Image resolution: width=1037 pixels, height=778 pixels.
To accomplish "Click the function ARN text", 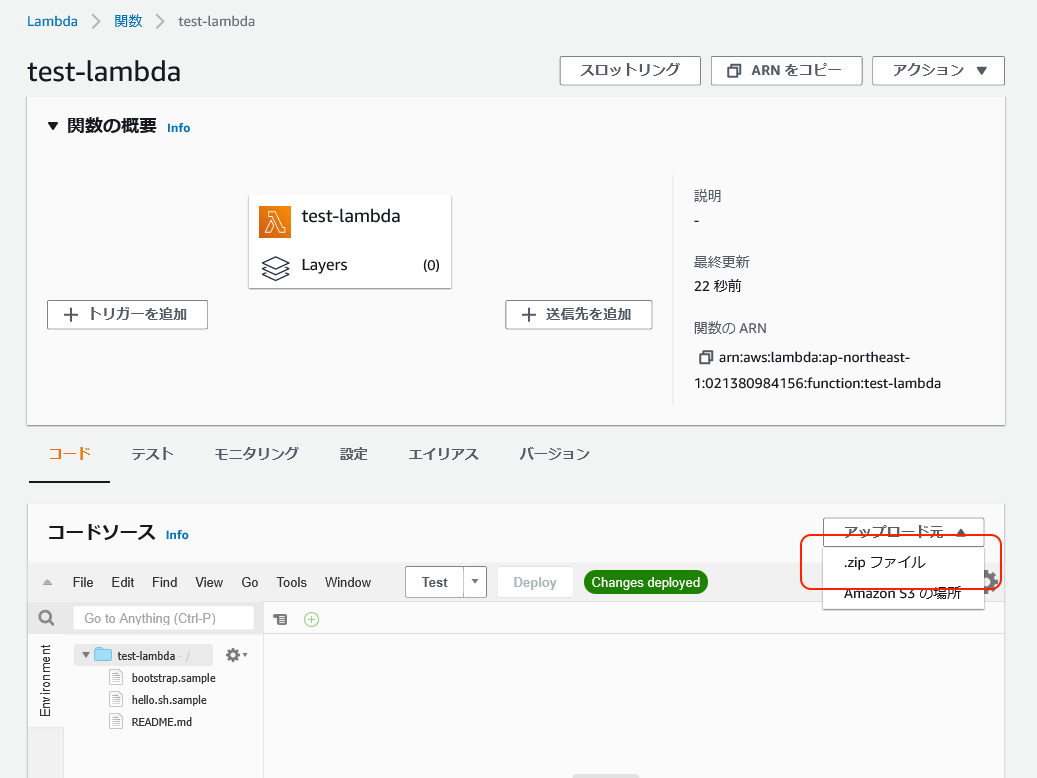I will click(817, 370).
